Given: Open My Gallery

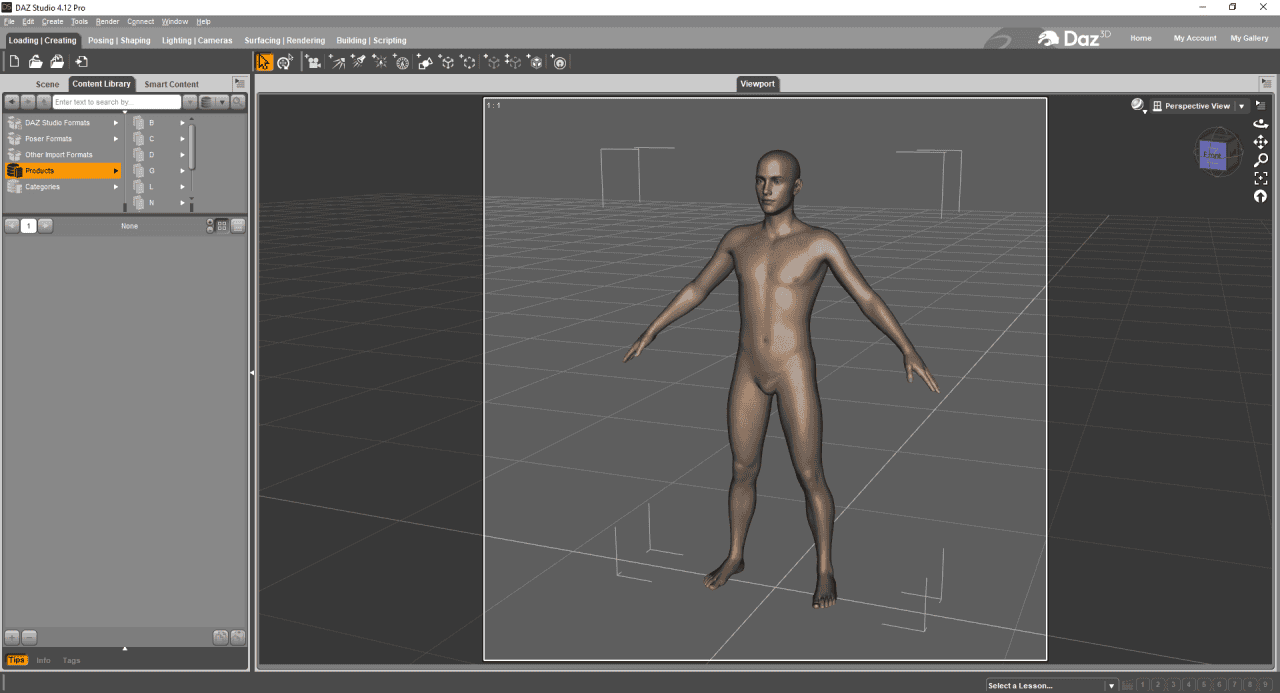Looking at the screenshot, I should [1249, 38].
